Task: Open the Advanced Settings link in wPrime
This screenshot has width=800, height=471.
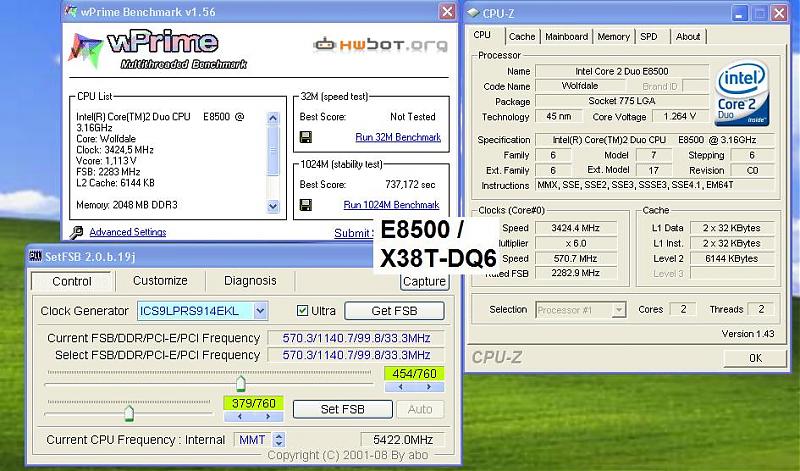Action: (128, 232)
